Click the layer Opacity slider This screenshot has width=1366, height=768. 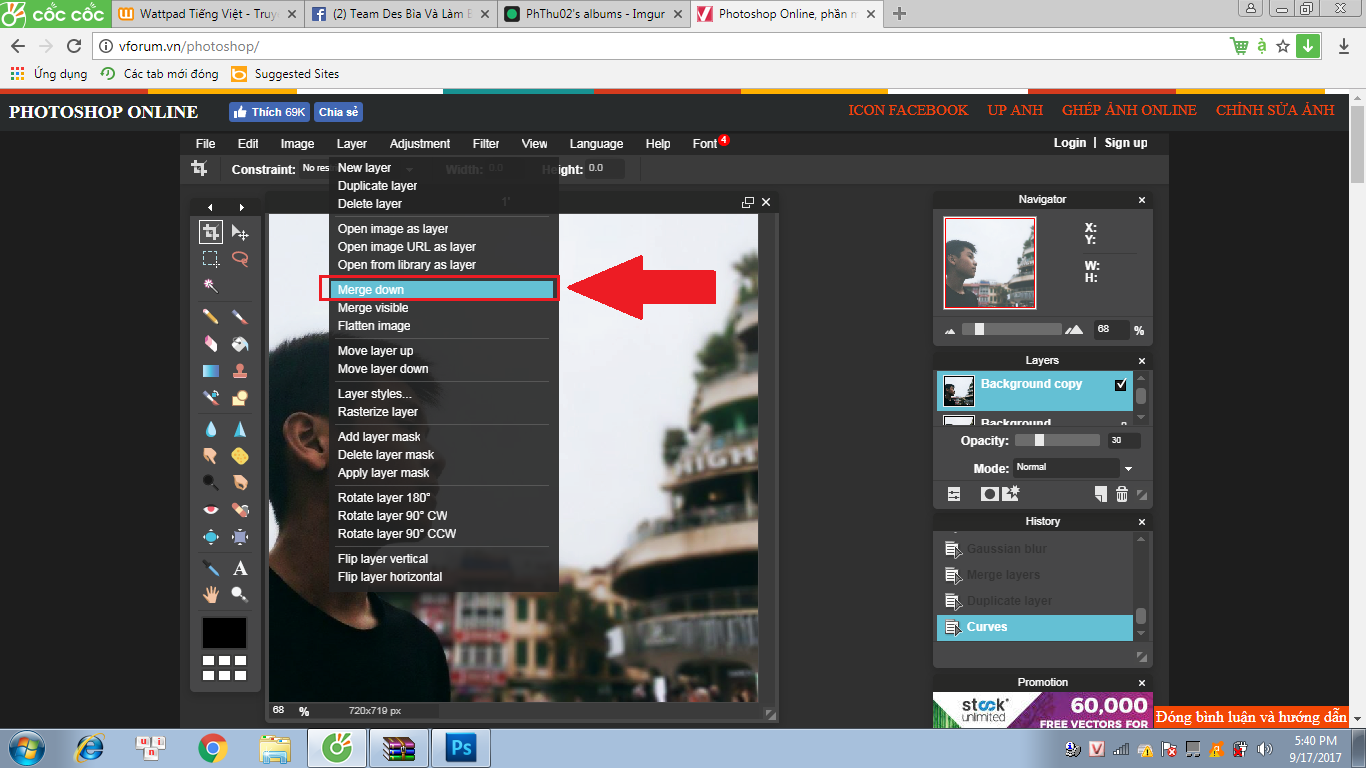click(1057, 440)
